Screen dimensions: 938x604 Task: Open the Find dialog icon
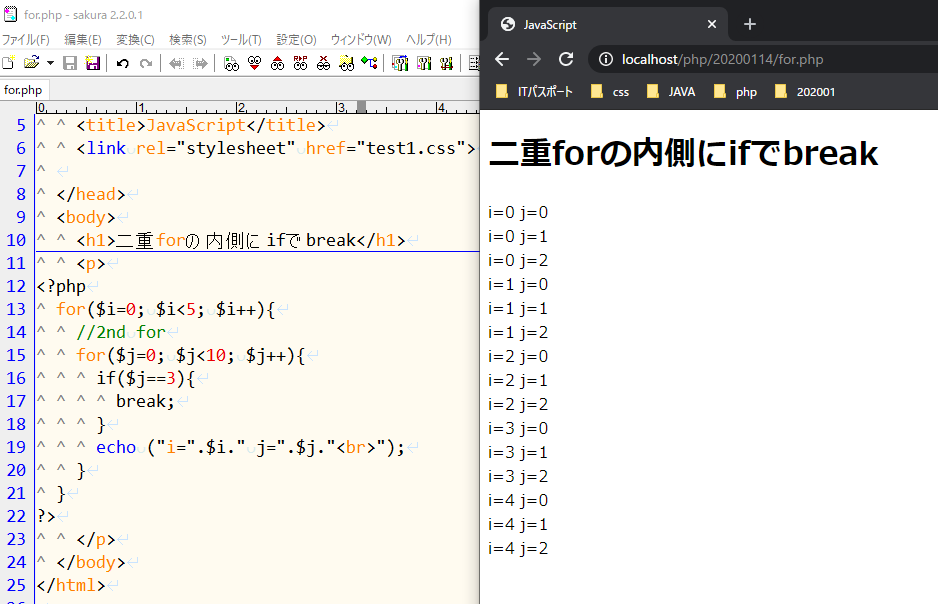tap(231, 63)
